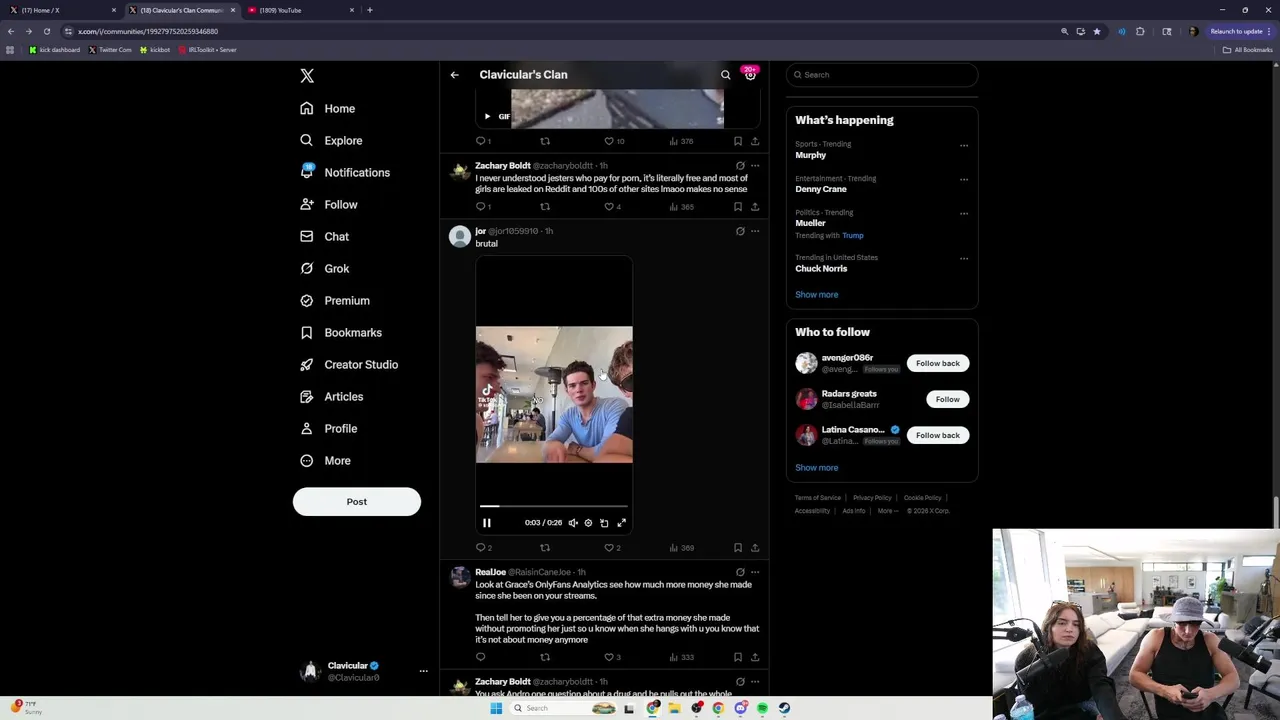Open options for Murphy trending topic
This screenshot has width=1280, height=720.
(x=964, y=146)
